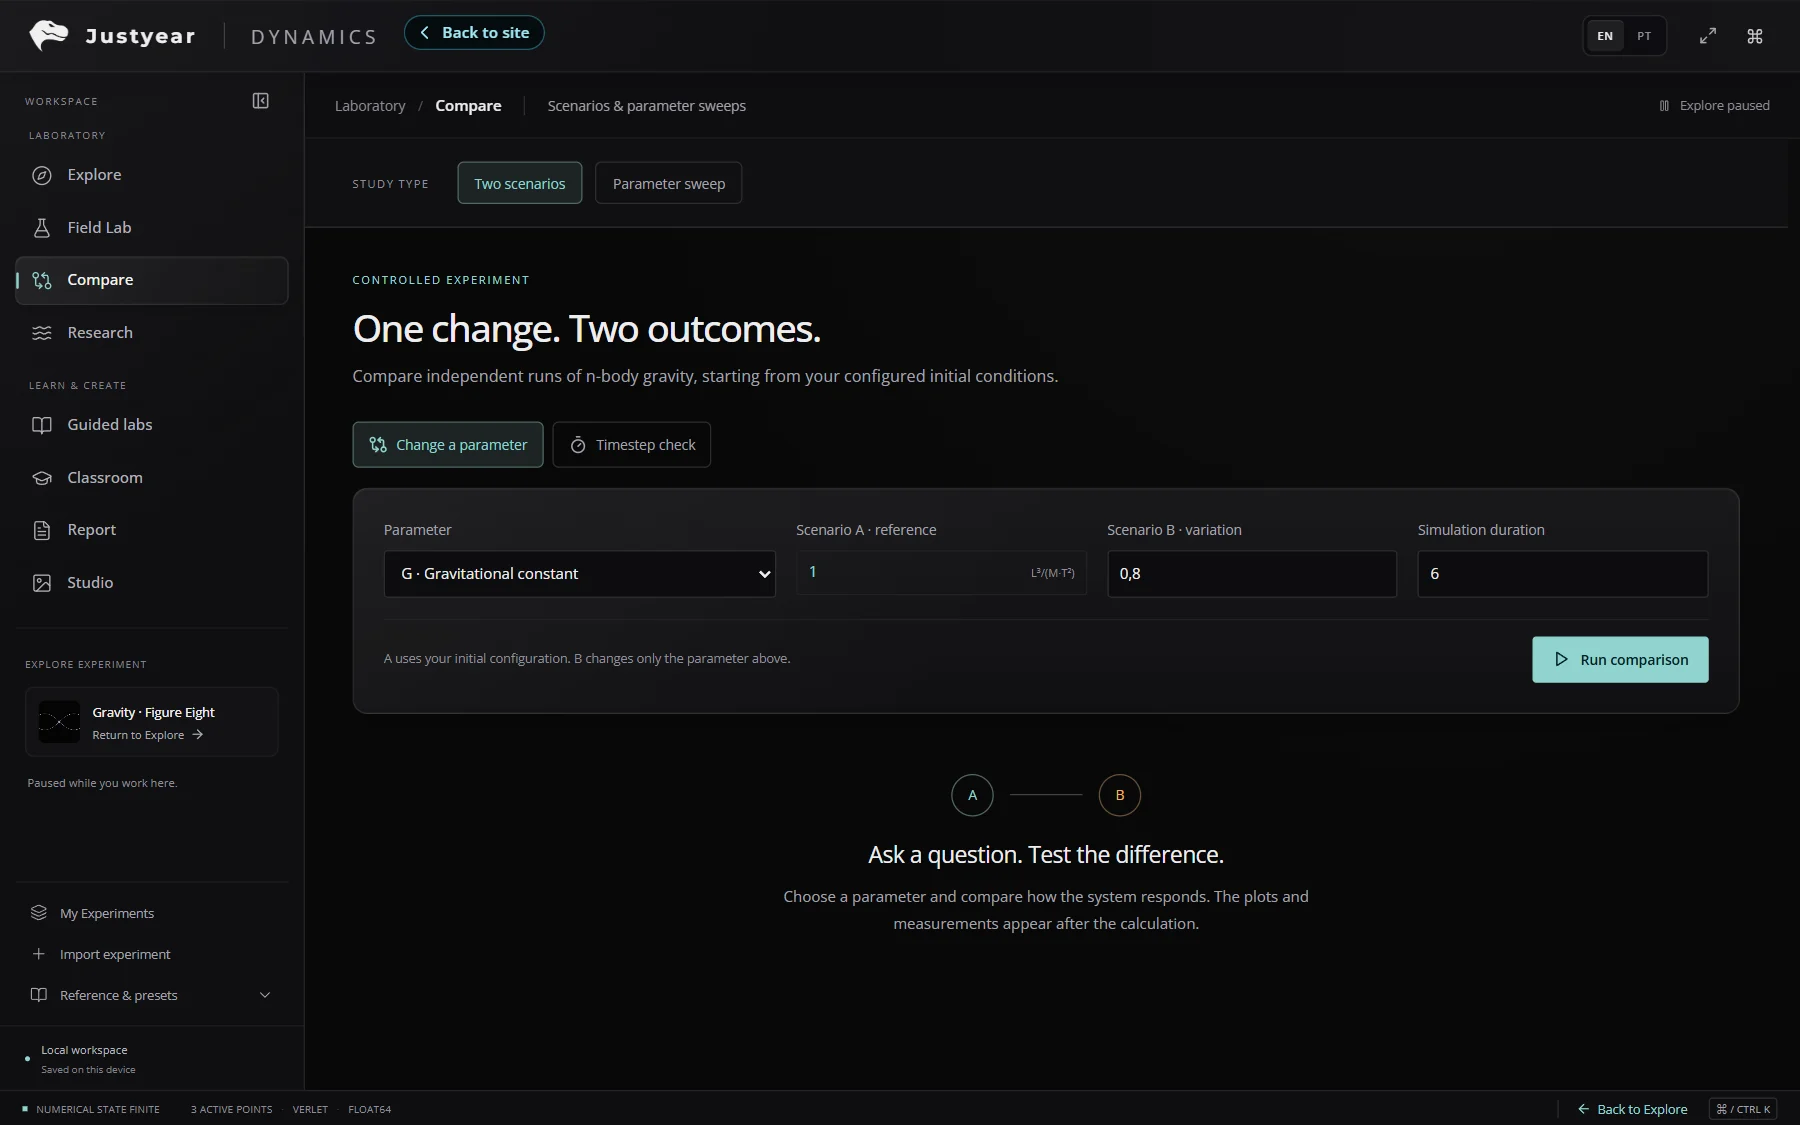
Task: Click Laboratory breadcrumb
Action: 370,106
